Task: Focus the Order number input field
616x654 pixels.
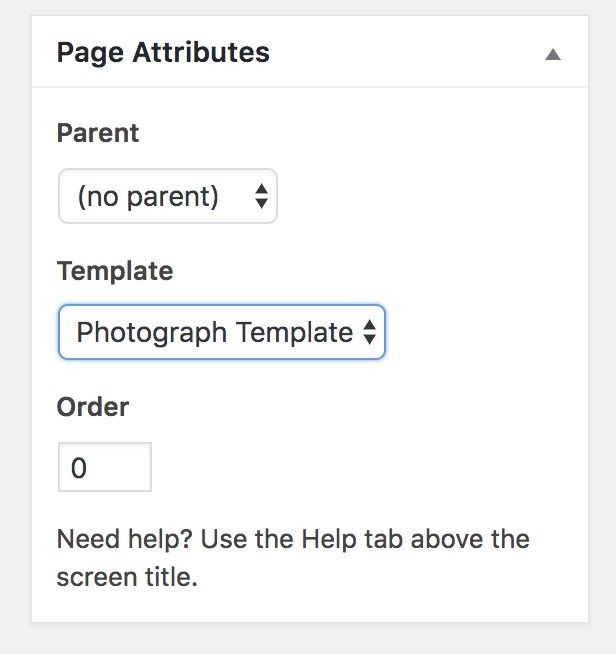Action: (105, 468)
